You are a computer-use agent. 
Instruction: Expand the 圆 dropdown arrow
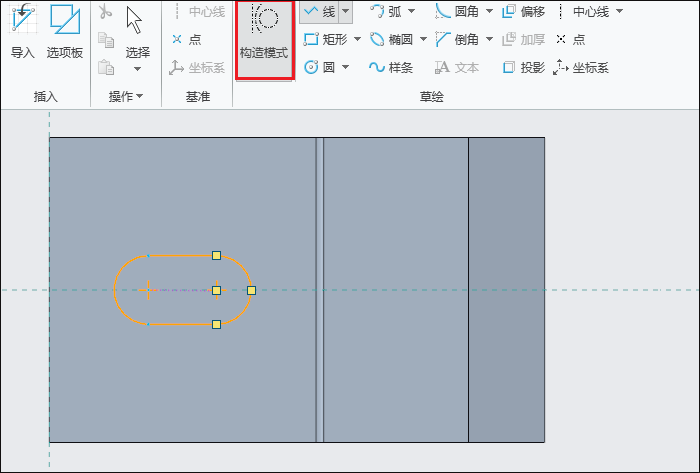pyautogui.click(x=346, y=67)
